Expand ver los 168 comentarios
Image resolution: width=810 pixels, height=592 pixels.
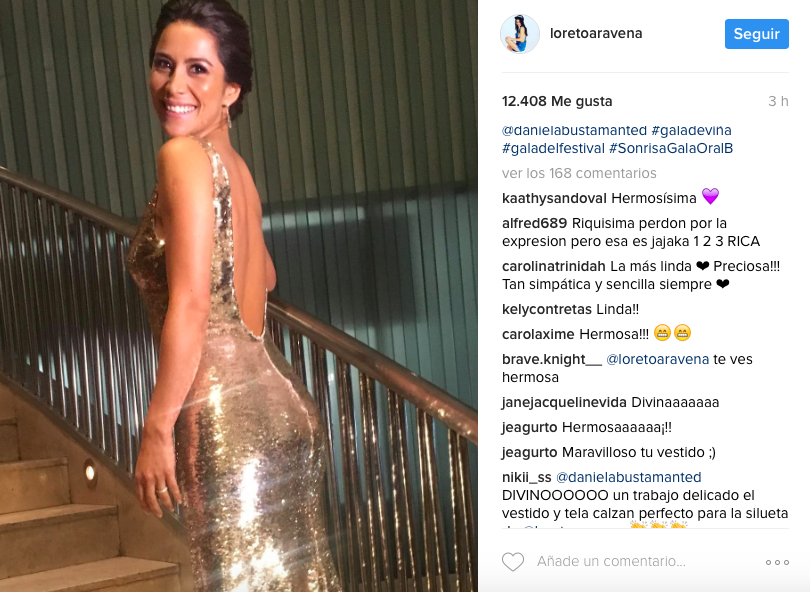(x=579, y=173)
